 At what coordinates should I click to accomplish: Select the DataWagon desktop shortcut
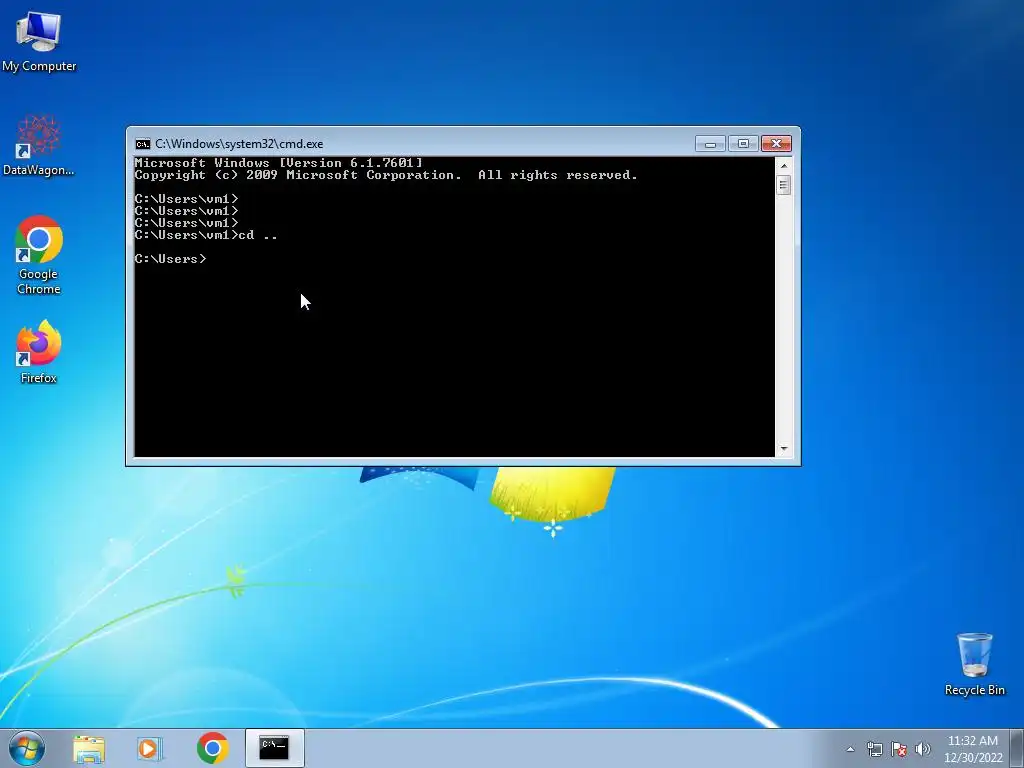click(x=39, y=146)
